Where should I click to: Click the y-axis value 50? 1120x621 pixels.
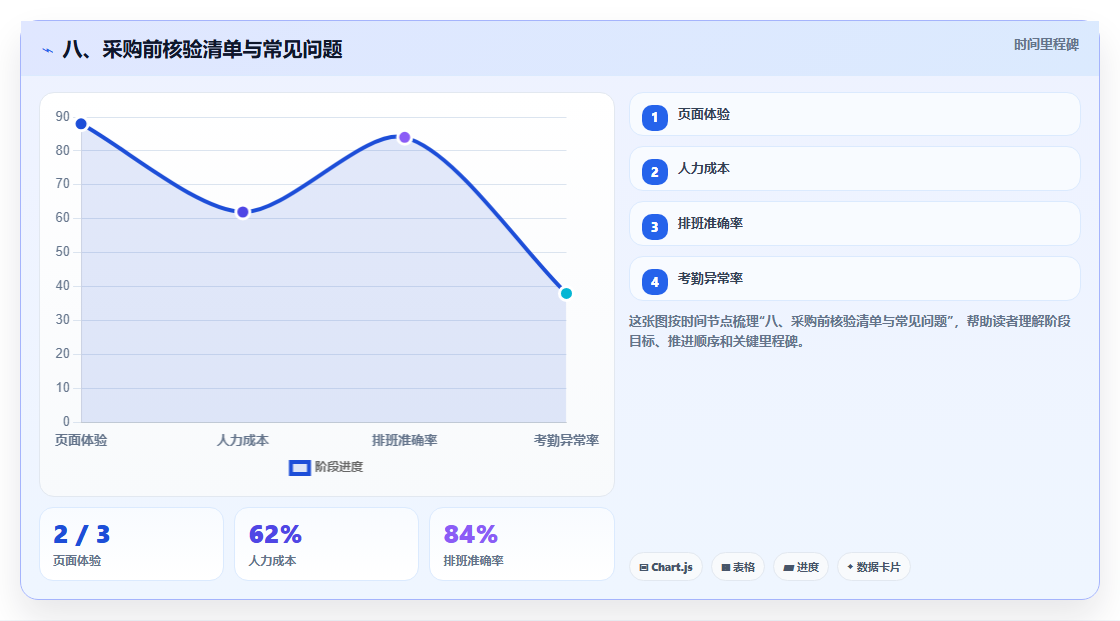coord(63,252)
